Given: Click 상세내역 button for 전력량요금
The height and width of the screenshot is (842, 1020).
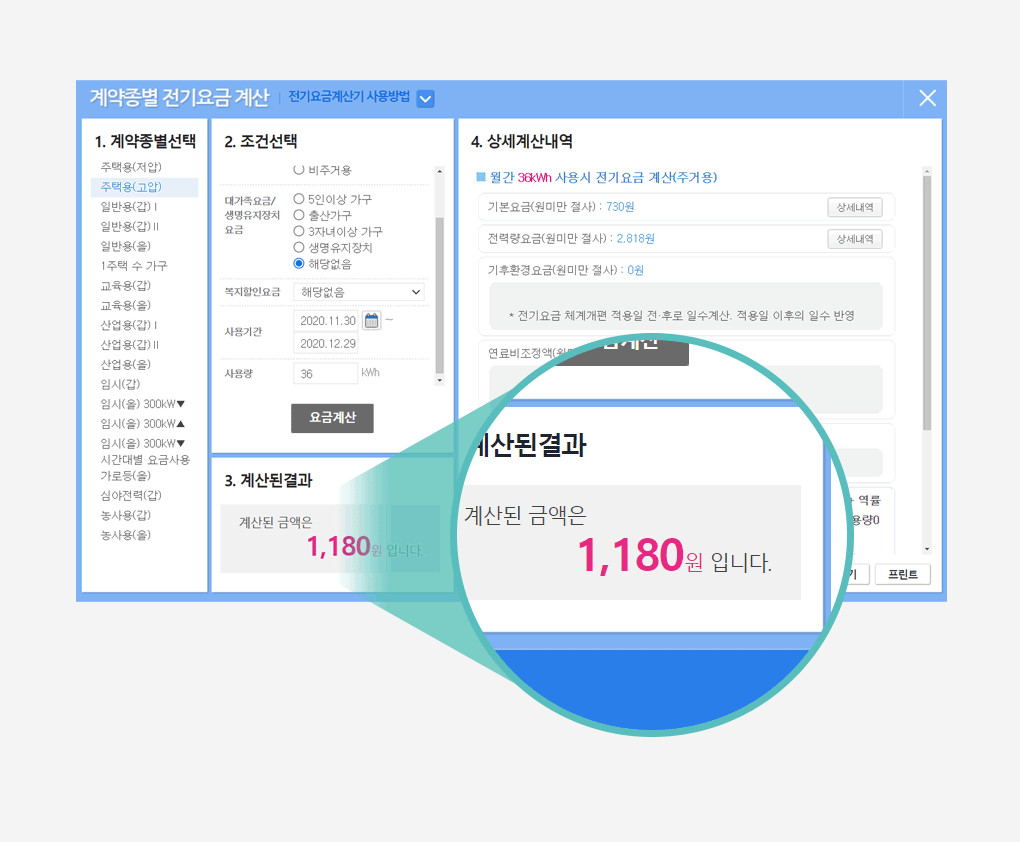Looking at the screenshot, I should 854,239.
